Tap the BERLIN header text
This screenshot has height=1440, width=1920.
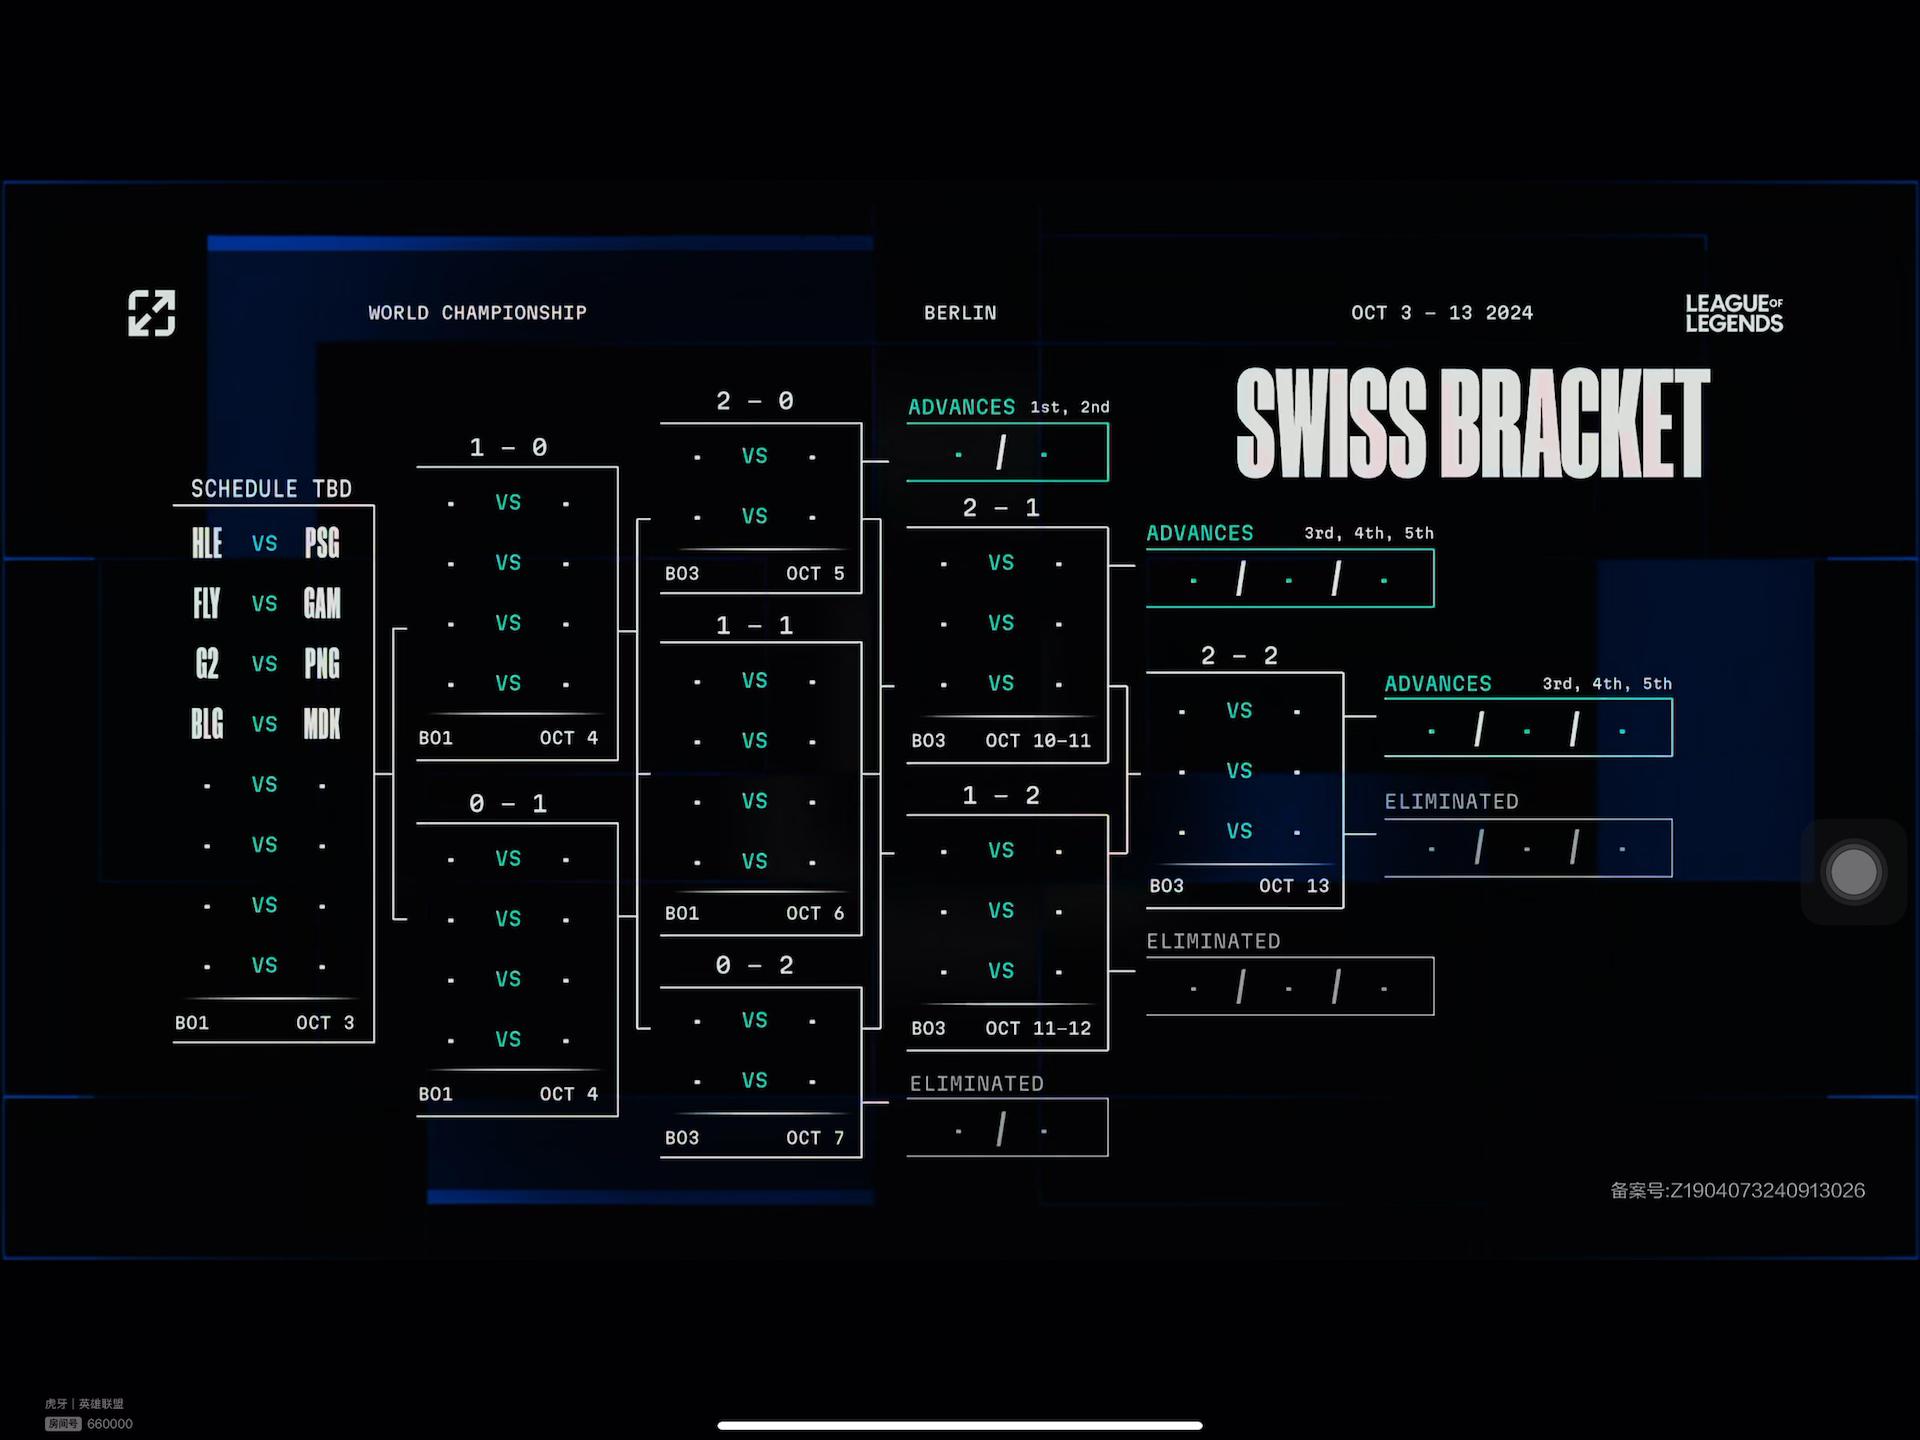coord(960,313)
